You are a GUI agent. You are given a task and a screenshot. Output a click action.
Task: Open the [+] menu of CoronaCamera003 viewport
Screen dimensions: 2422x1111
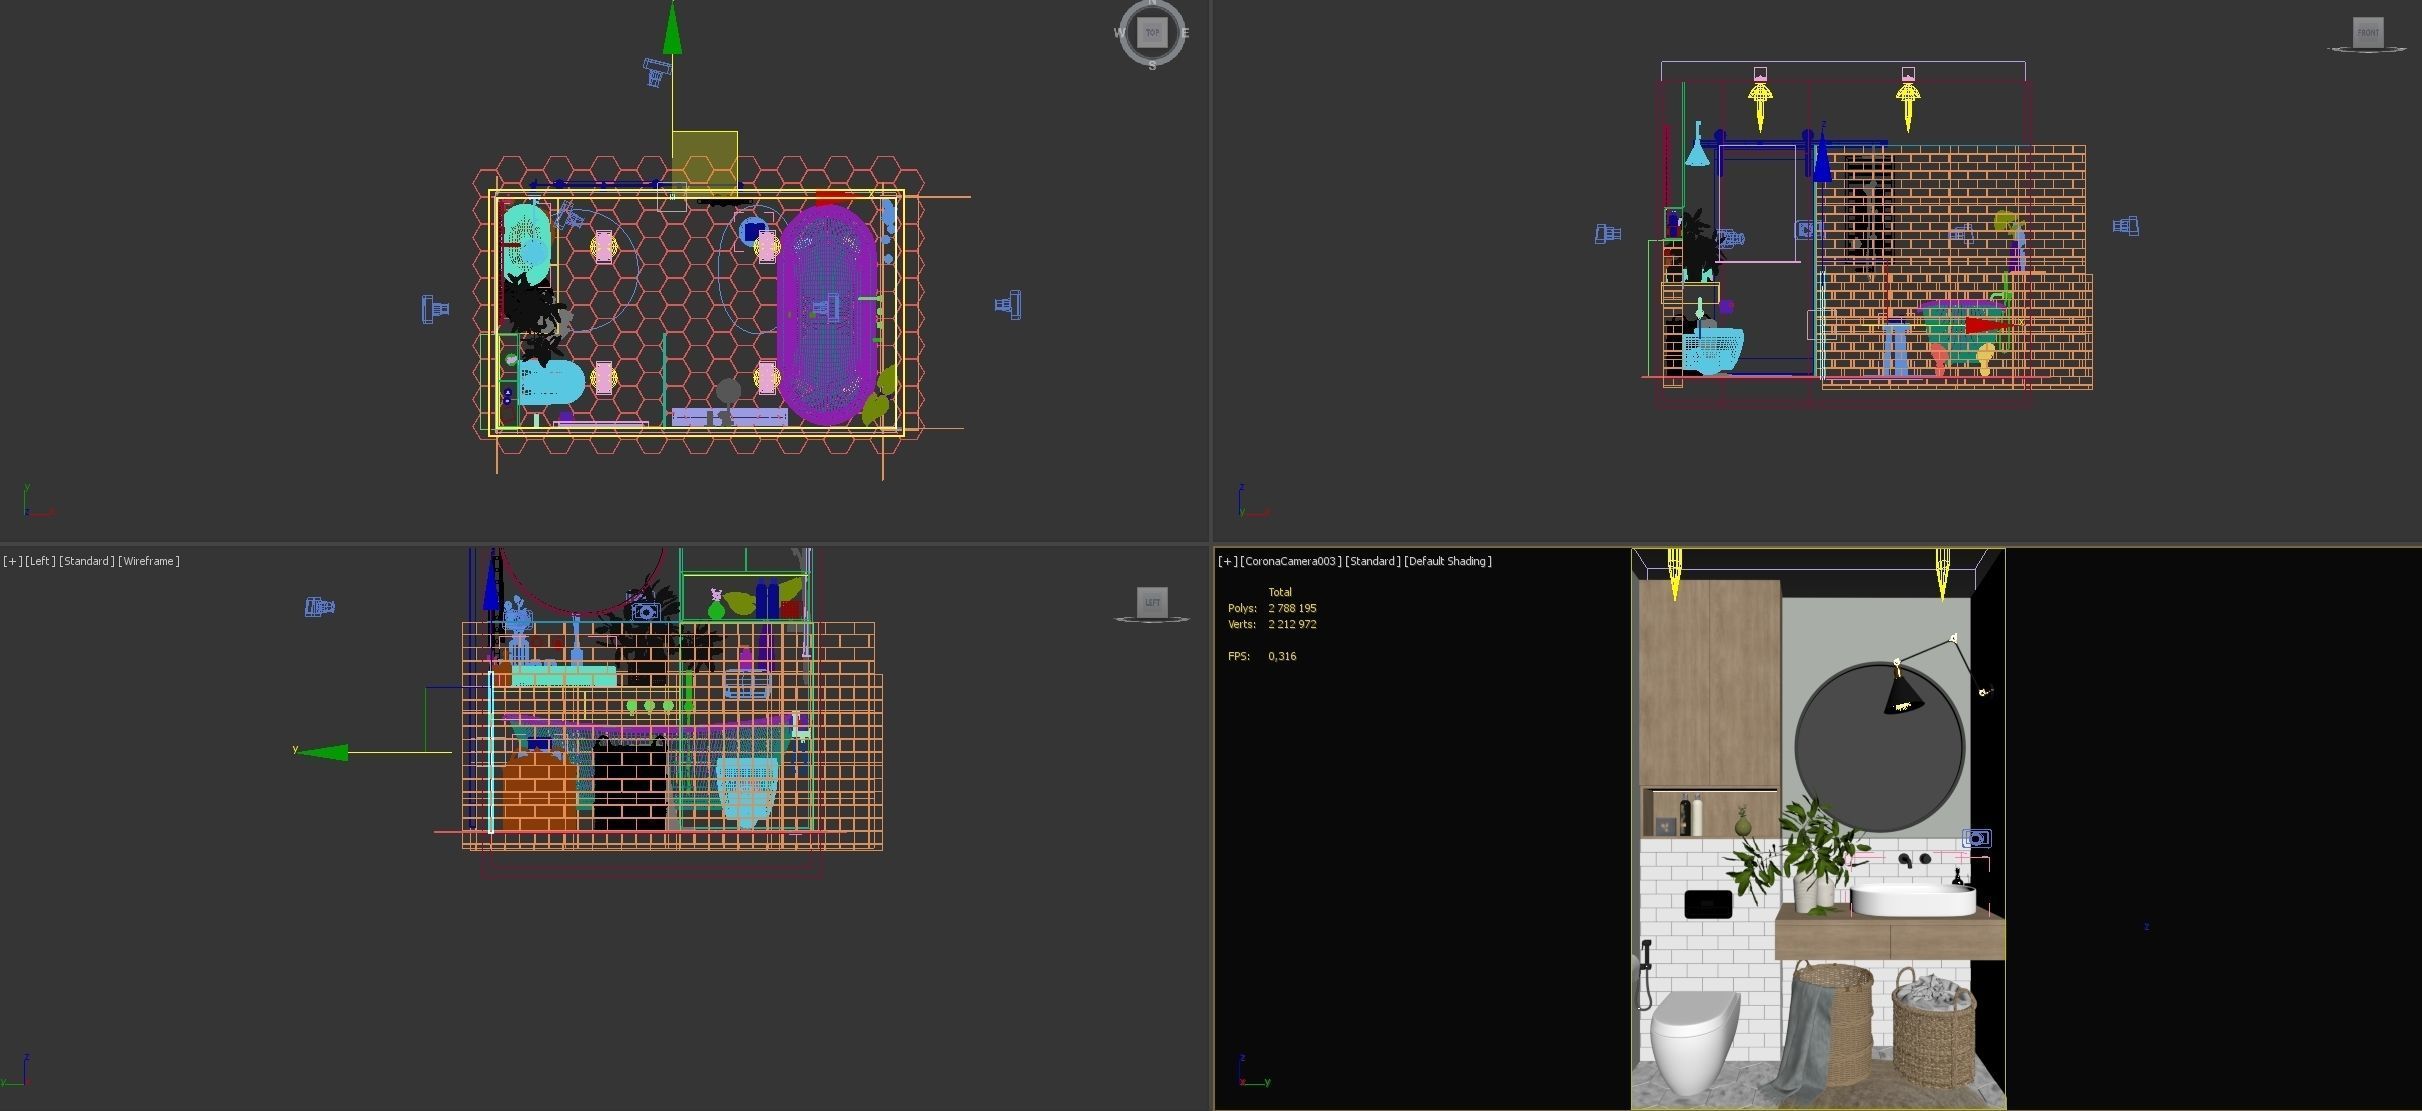1226,561
